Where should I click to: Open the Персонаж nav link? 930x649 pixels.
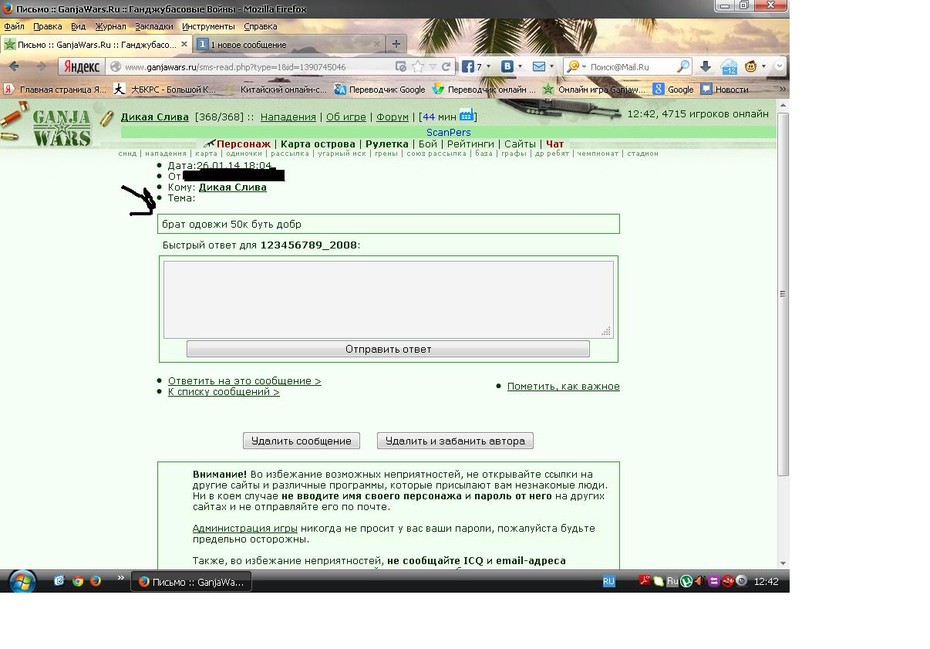click(x=244, y=144)
